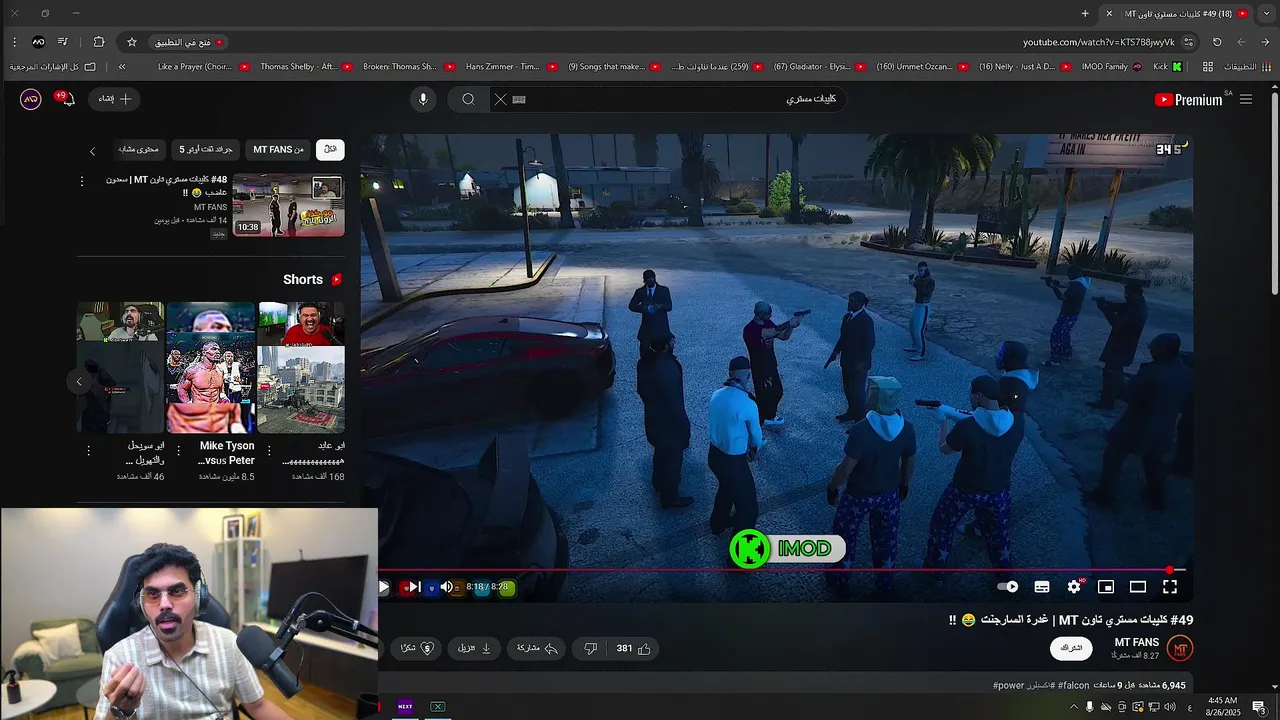This screenshot has height=720, width=1280.
Task: Open options menu for the #48 video
Action: point(82,181)
